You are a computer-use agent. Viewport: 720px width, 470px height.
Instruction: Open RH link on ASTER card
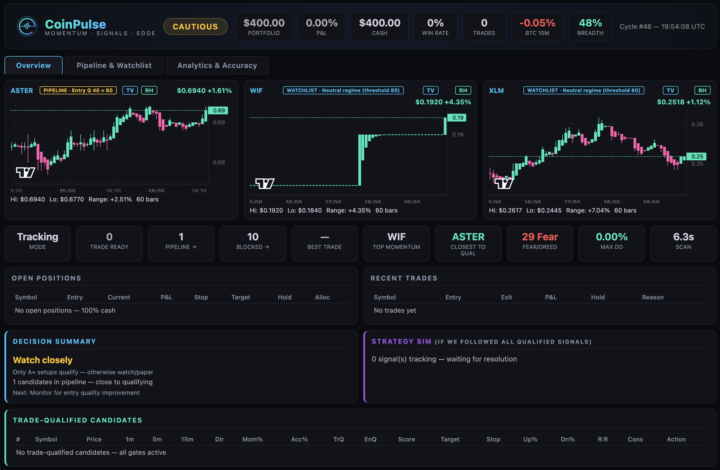(149, 90)
